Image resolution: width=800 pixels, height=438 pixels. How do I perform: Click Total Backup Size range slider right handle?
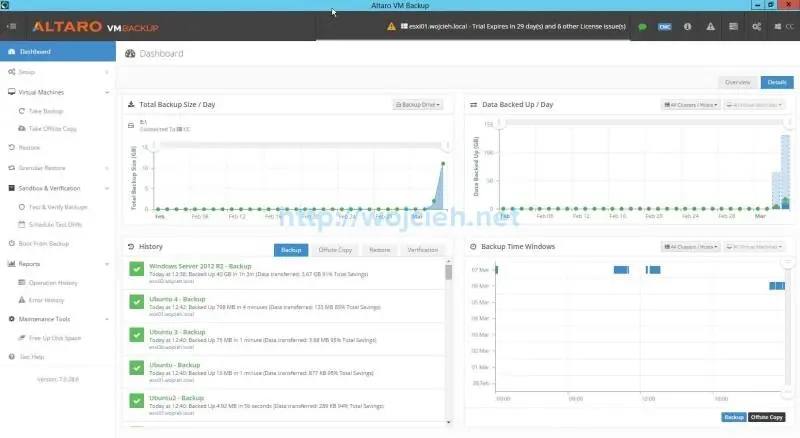click(447, 146)
